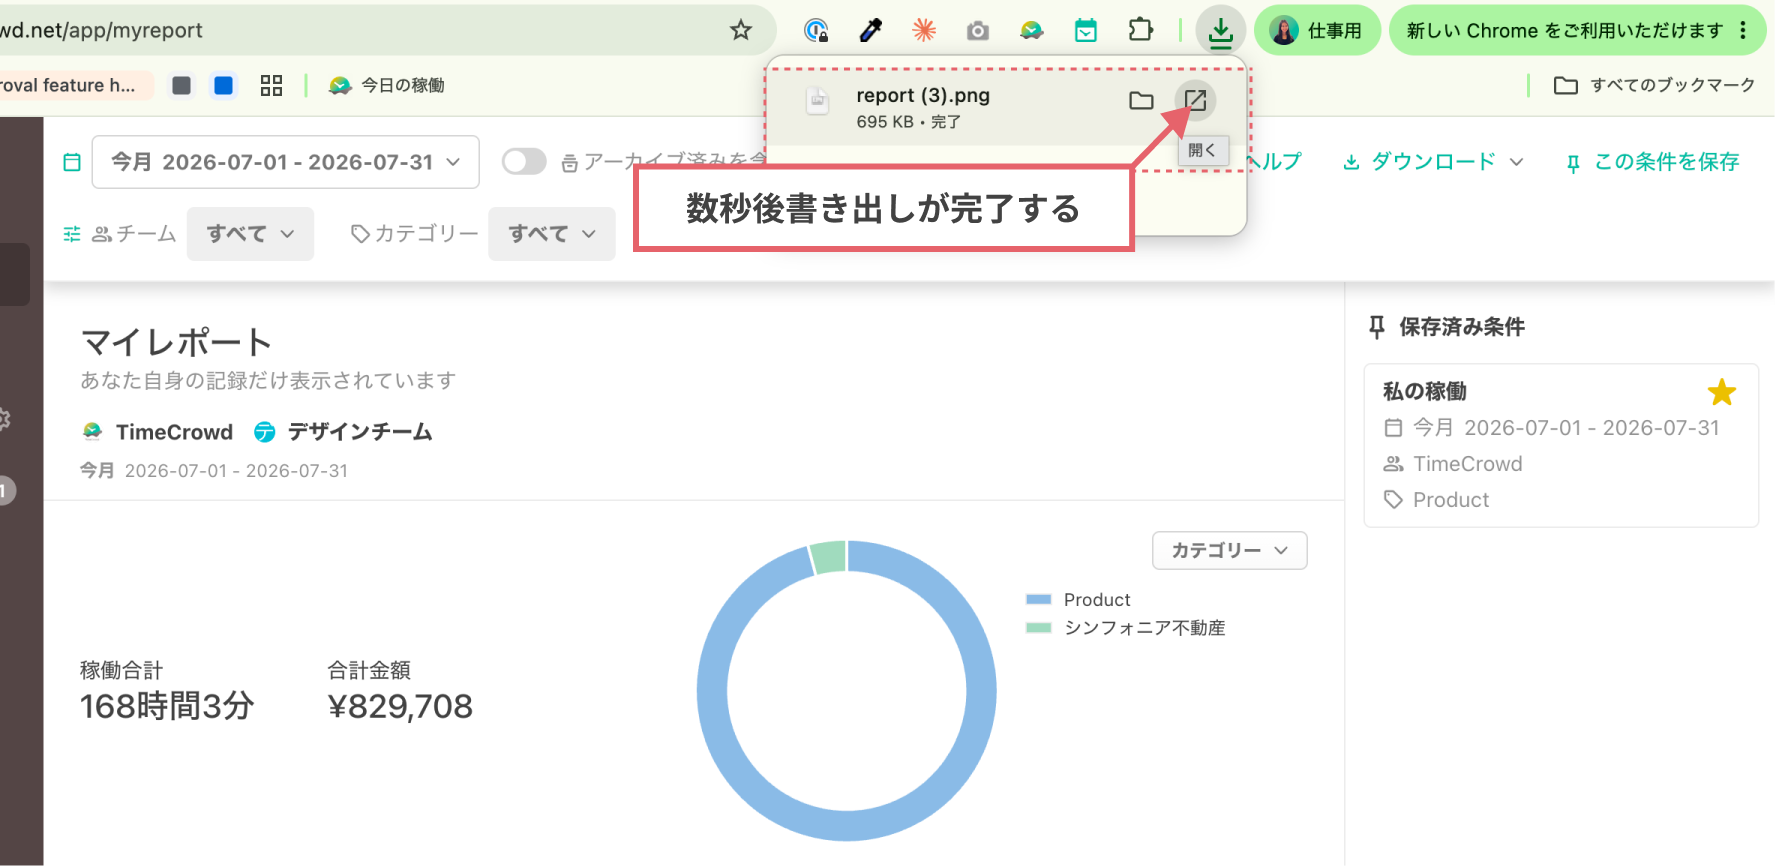Click the マイレポート page heading
Image resolution: width=1775 pixels, height=866 pixels.
176,342
